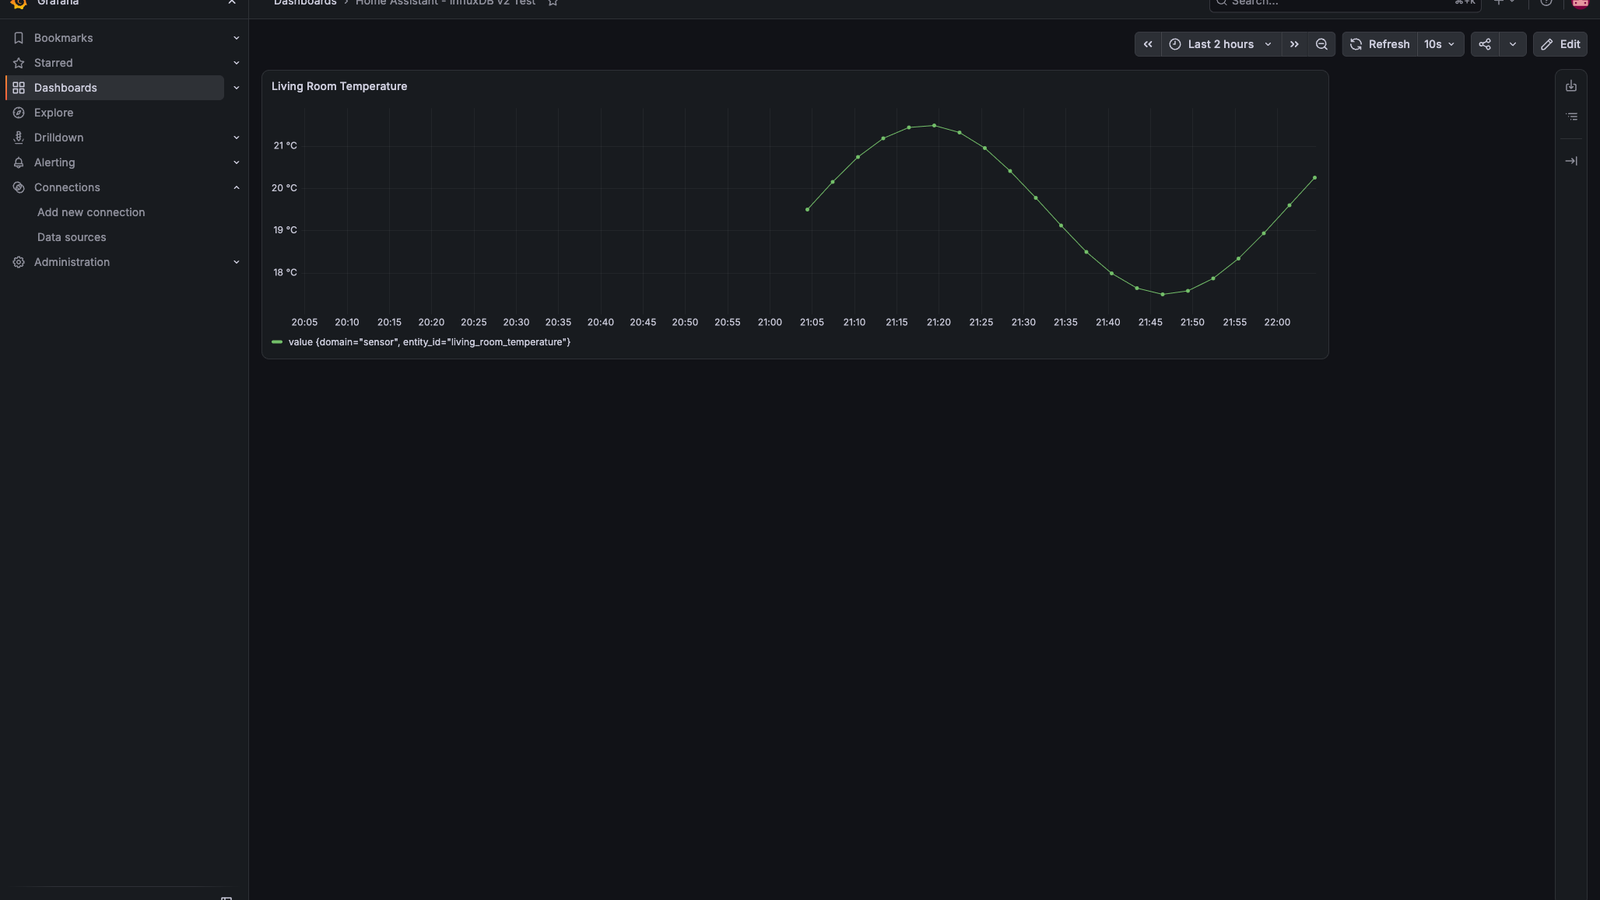This screenshot has height=900, width=1600.
Task: Toggle the living_room_temperature legend series
Action: [x=429, y=342]
